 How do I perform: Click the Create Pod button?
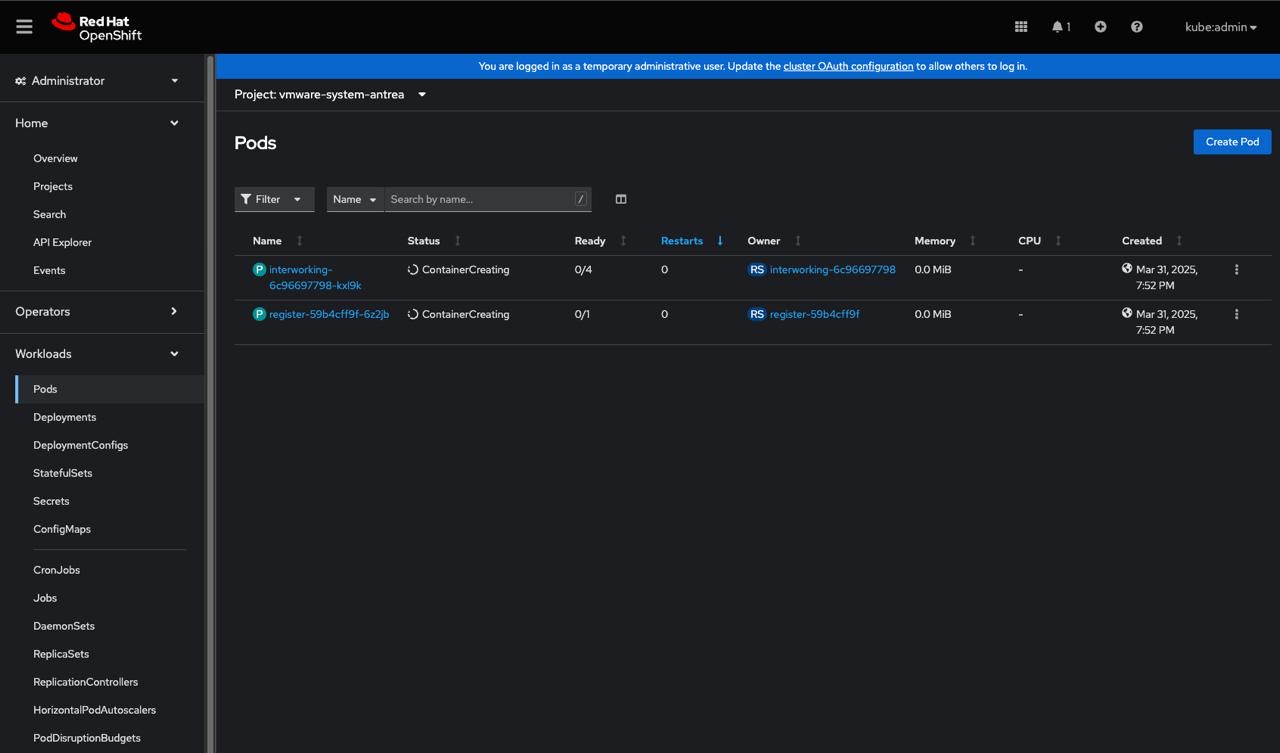tap(1232, 142)
